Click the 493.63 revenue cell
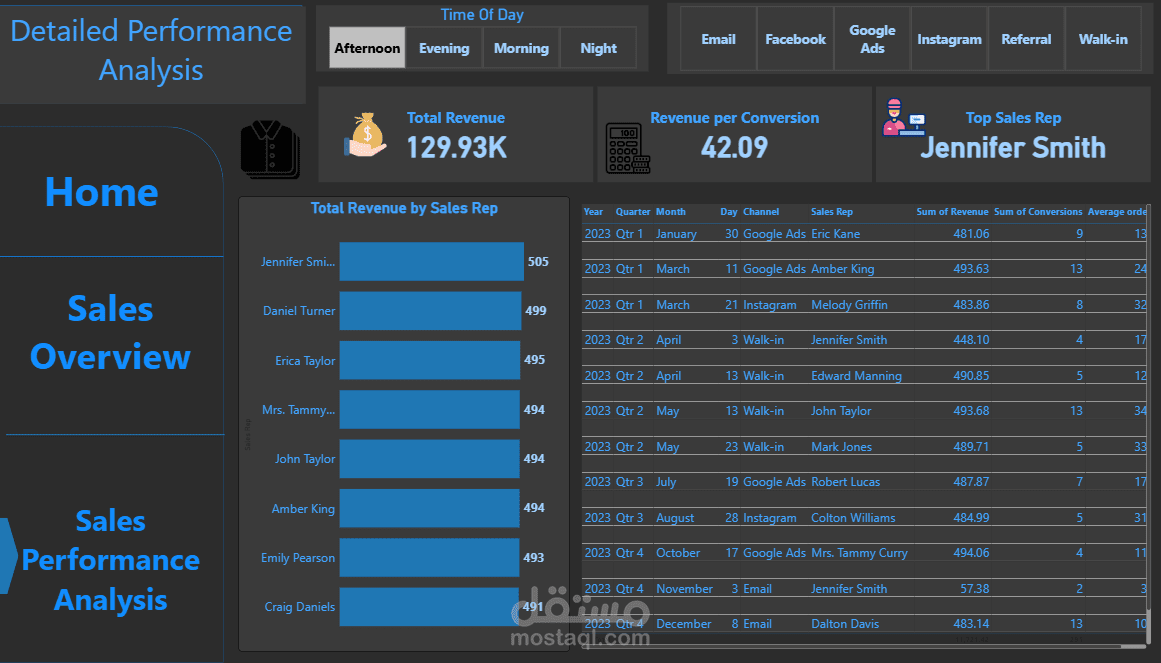 click(x=971, y=270)
